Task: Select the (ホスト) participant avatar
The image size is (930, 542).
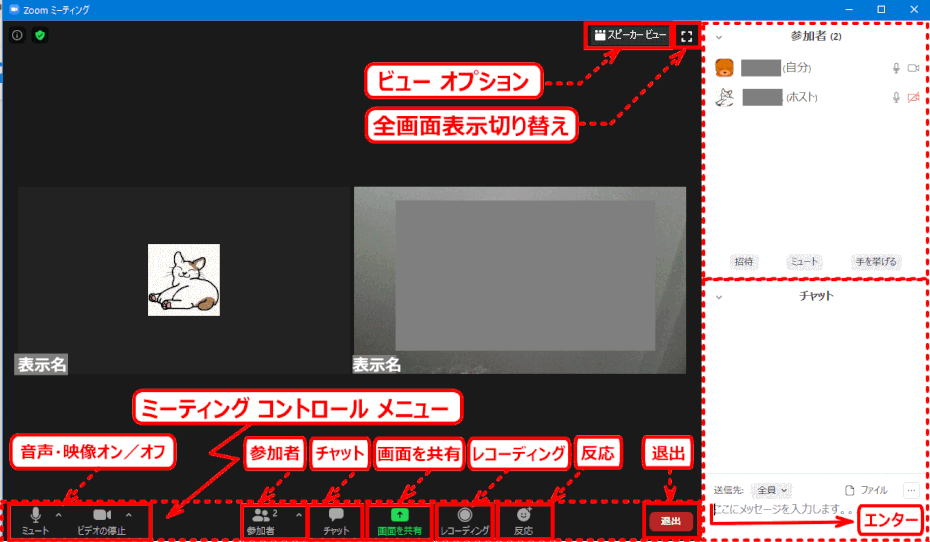Action: coord(724,97)
